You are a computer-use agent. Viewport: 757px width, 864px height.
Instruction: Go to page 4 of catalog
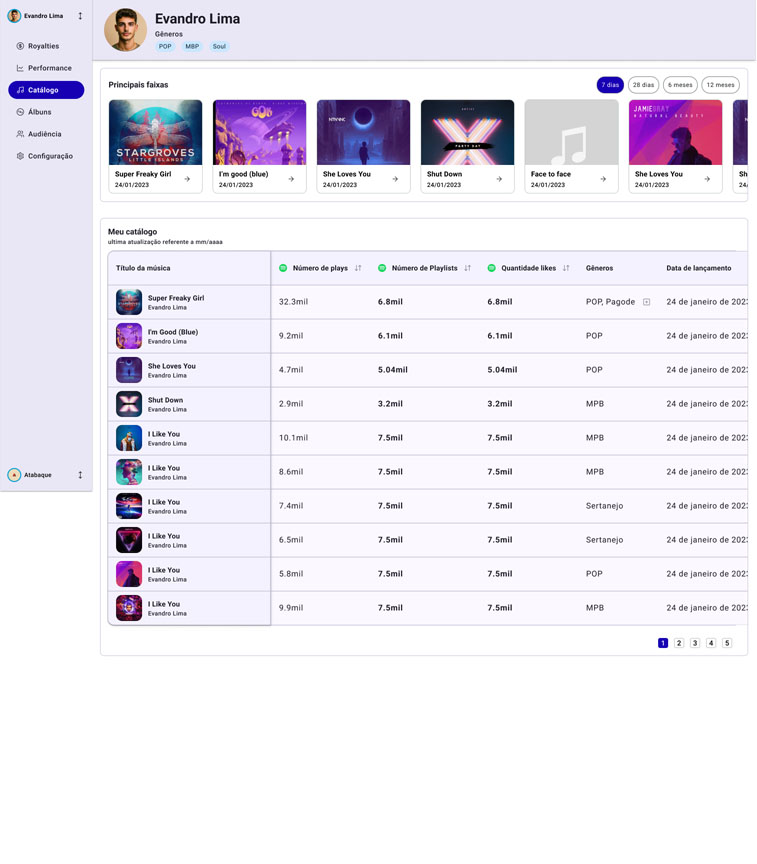tap(711, 643)
